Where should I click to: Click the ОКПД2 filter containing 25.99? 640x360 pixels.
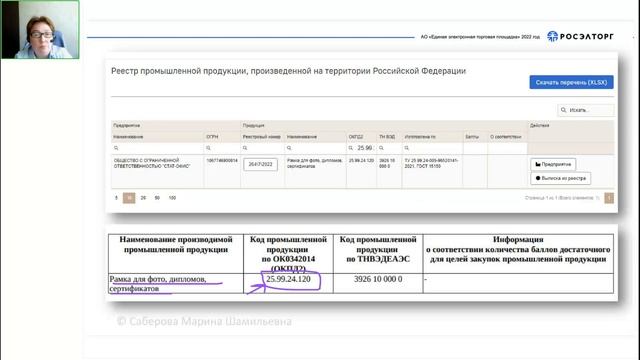(x=362, y=148)
